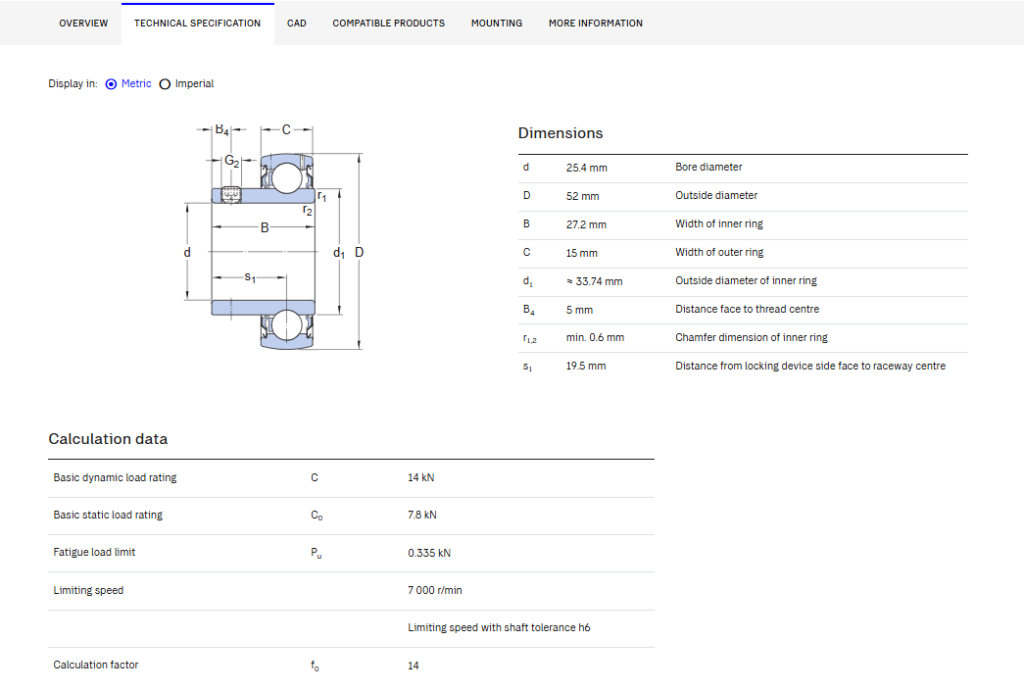Click the Bore diameter description

[709, 167]
